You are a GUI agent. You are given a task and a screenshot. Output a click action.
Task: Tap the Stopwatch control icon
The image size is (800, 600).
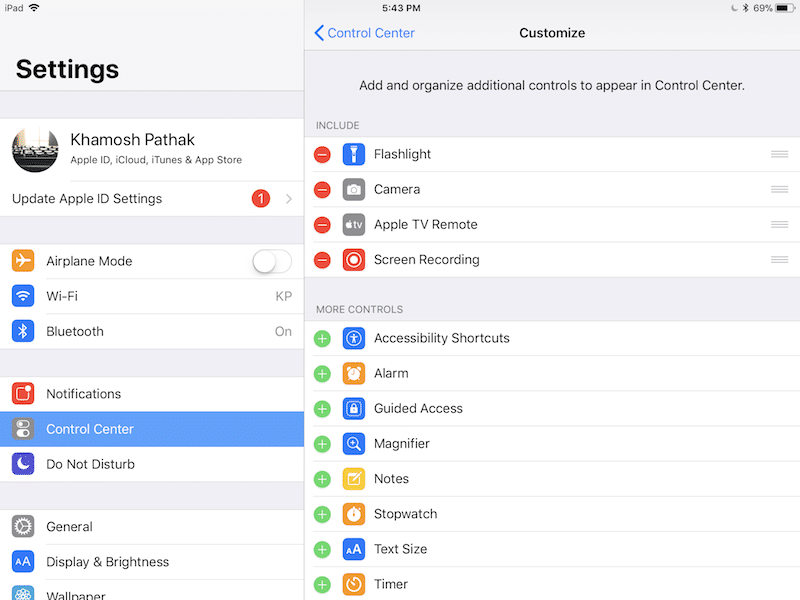354,514
